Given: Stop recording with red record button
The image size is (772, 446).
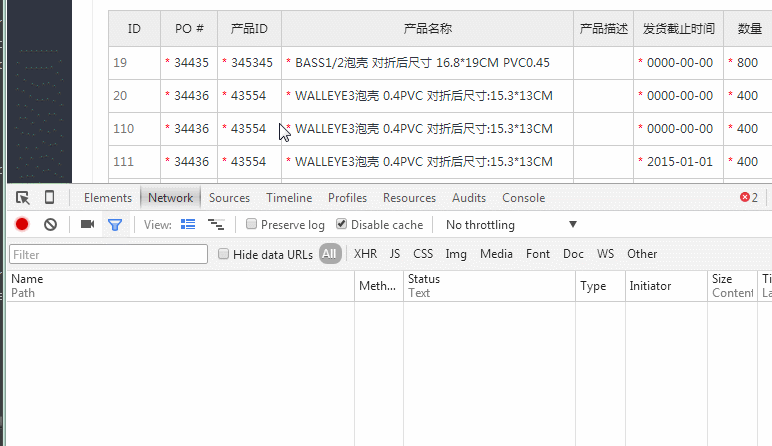Looking at the screenshot, I should (x=22, y=224).
